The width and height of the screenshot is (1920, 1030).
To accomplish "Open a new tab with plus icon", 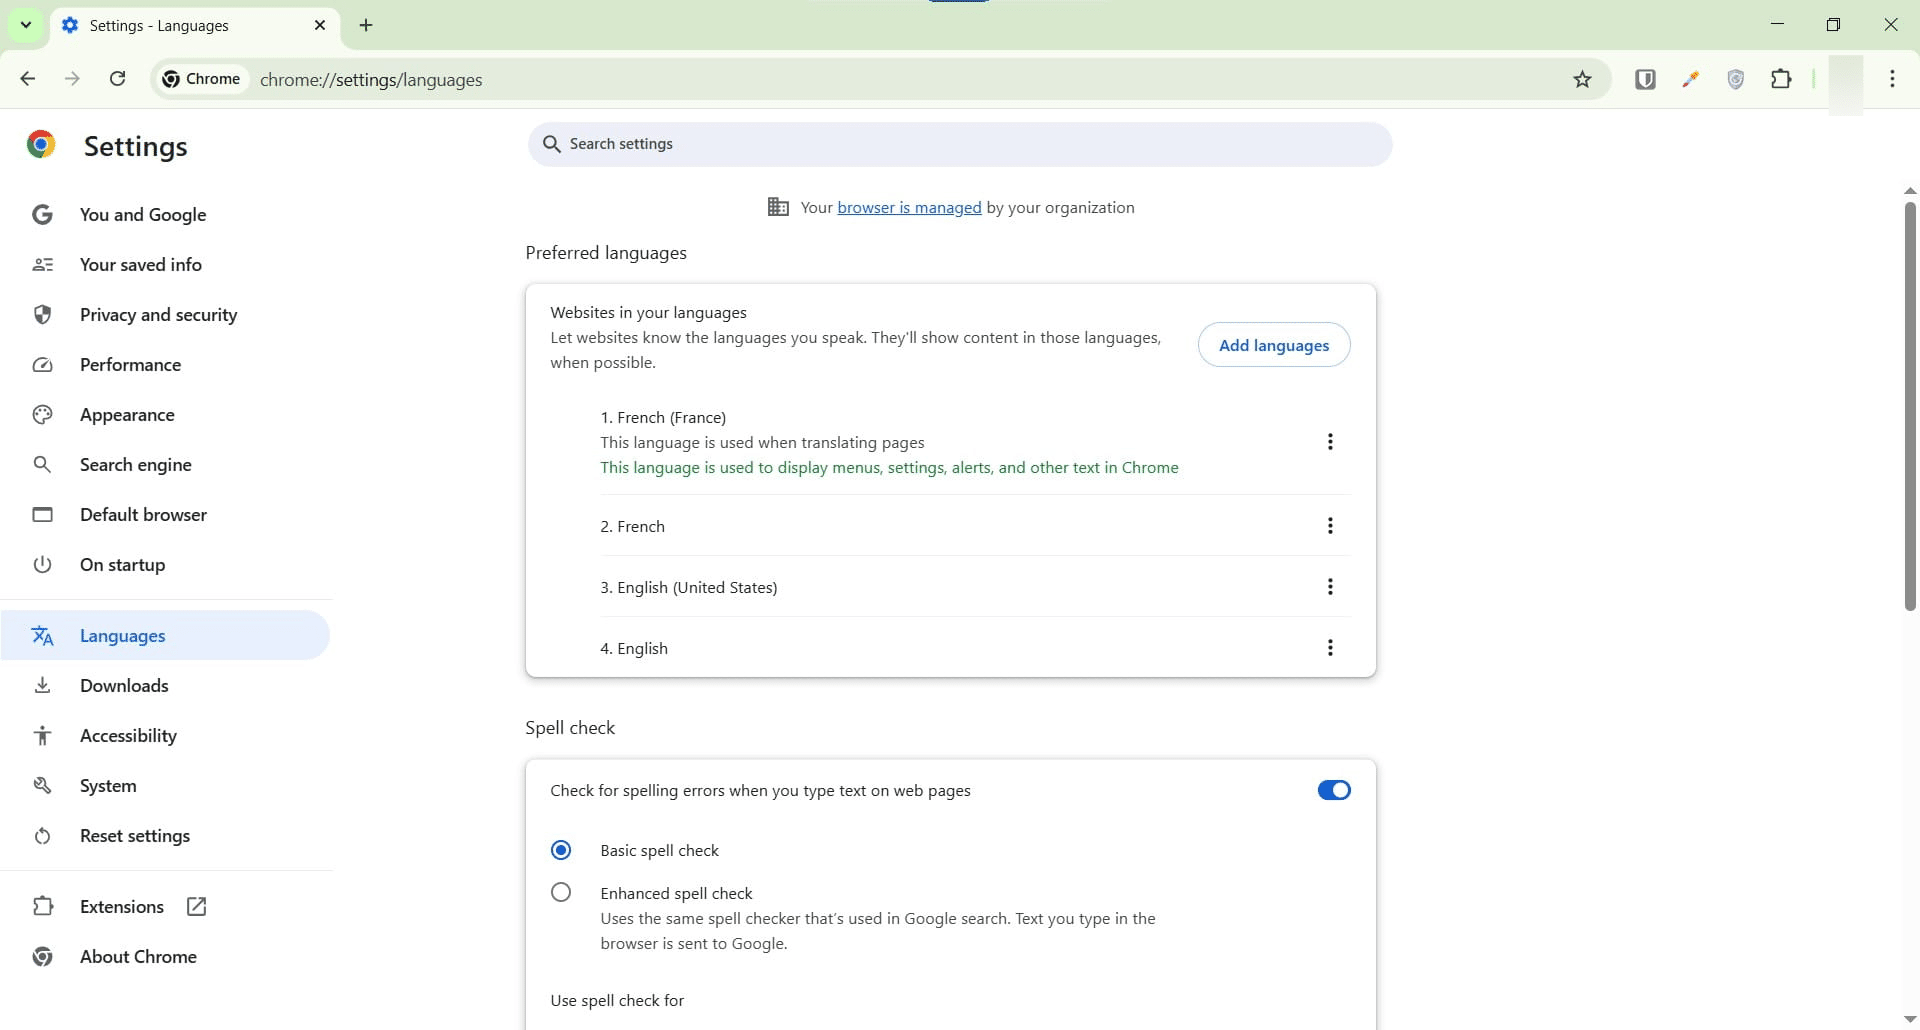I will click(366, 26).
